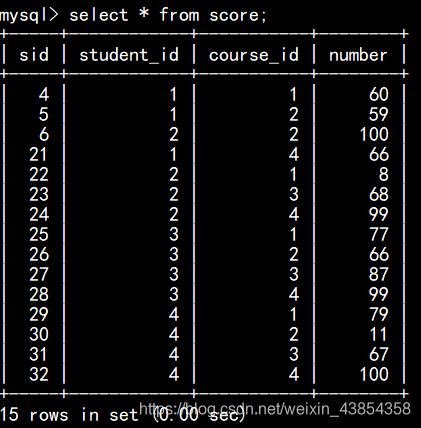Click sid value 28
The width and height of the screenshot is (421, 428).
coord(39,294)
